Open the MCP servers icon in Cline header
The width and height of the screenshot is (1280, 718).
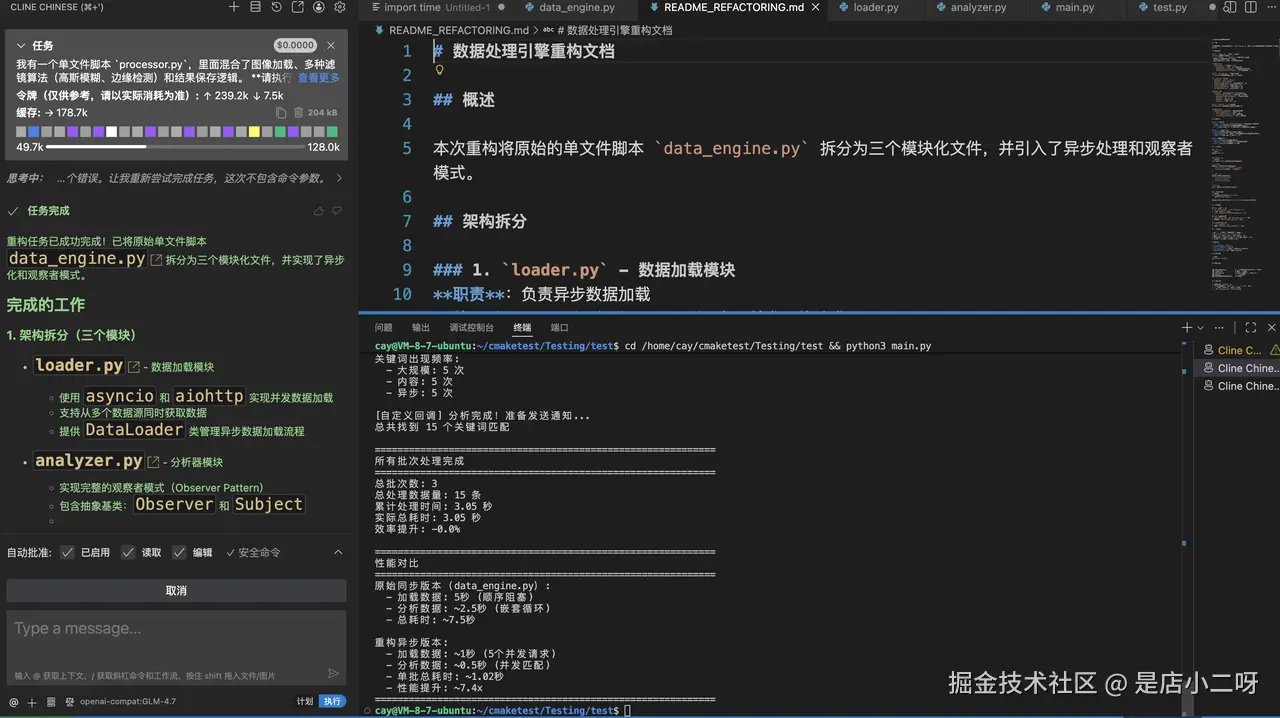[255, 7]
